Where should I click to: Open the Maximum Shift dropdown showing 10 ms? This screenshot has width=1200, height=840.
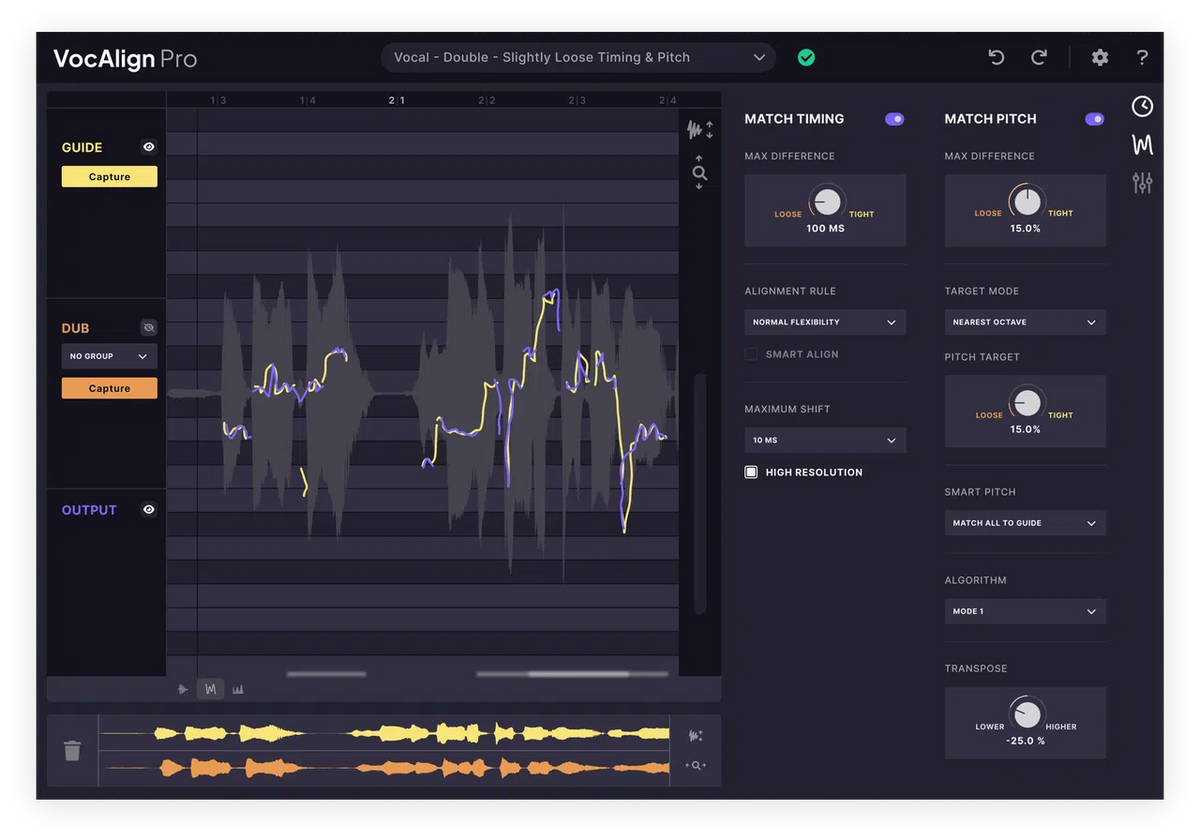[824, 440]
